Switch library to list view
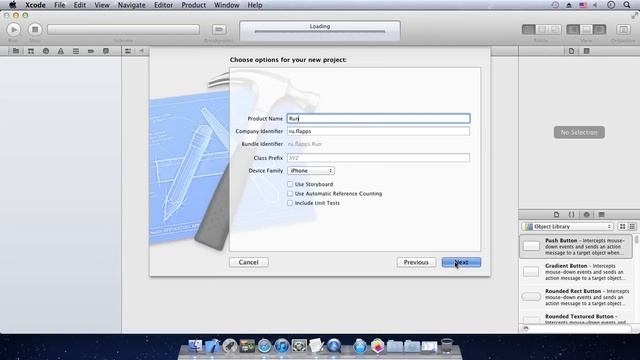 click(632, 227)
